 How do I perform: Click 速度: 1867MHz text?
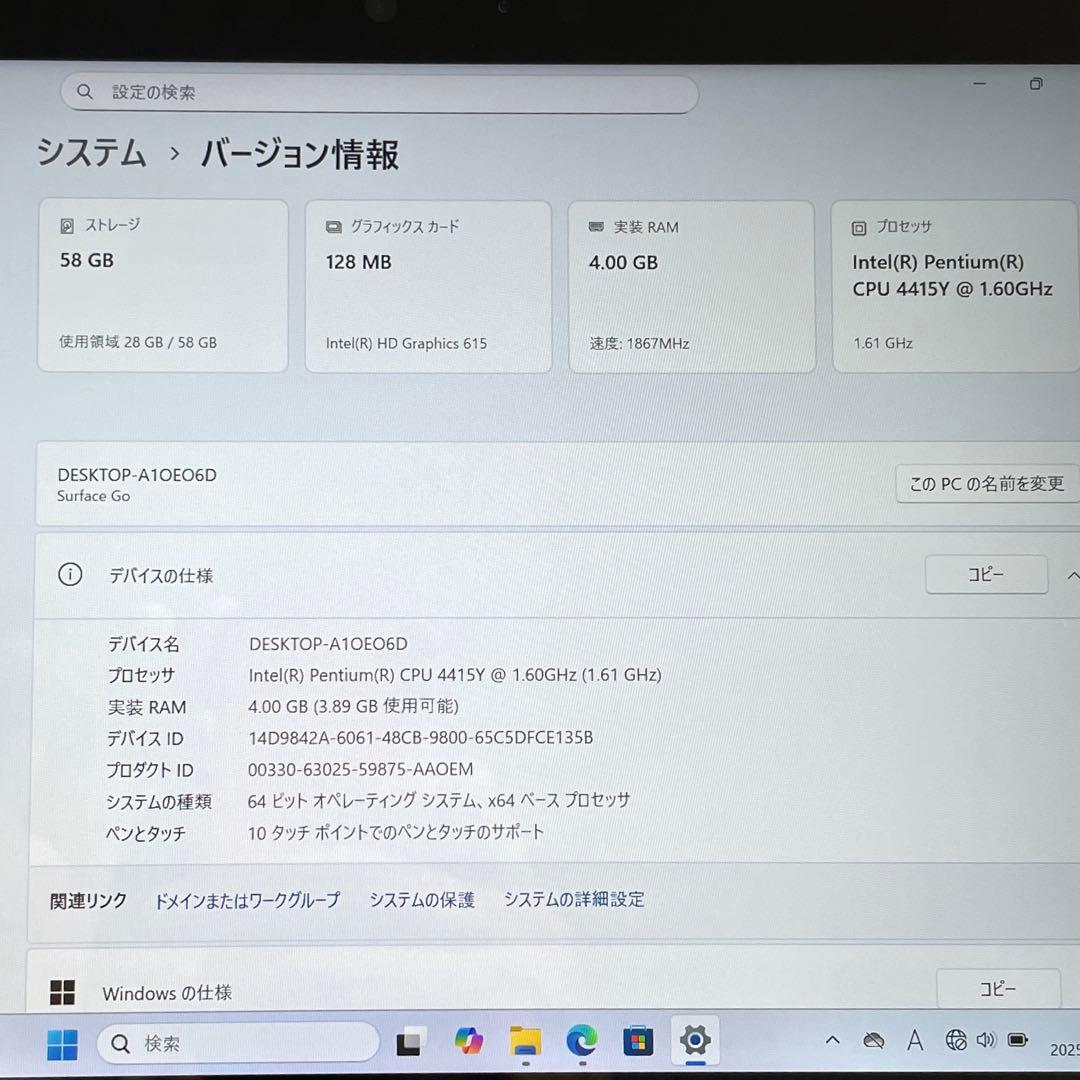point(639,343)
